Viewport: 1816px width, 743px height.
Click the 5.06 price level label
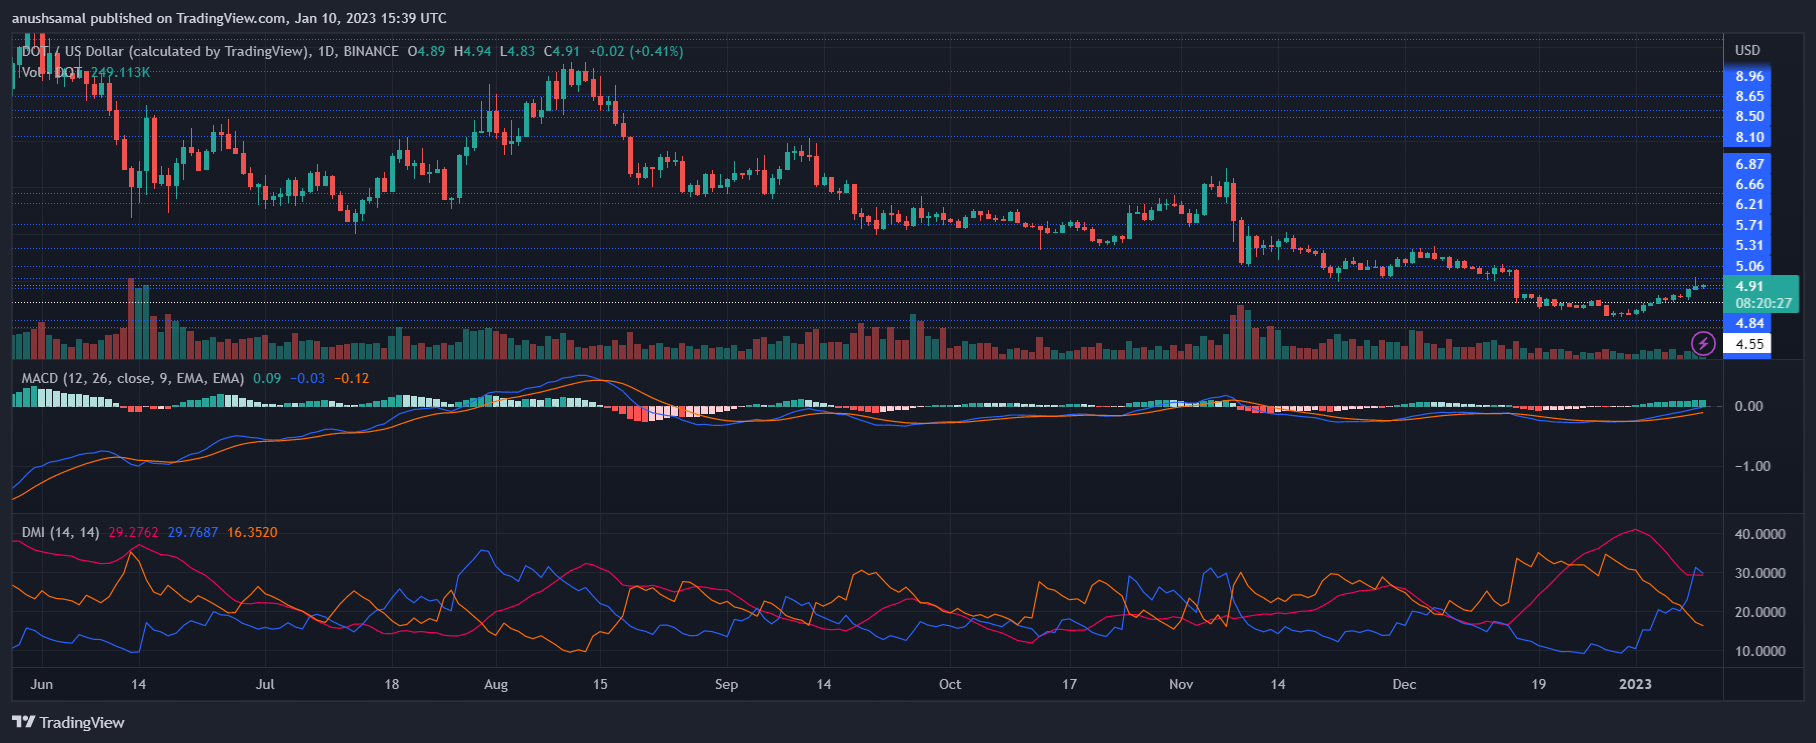[1749, 266]
